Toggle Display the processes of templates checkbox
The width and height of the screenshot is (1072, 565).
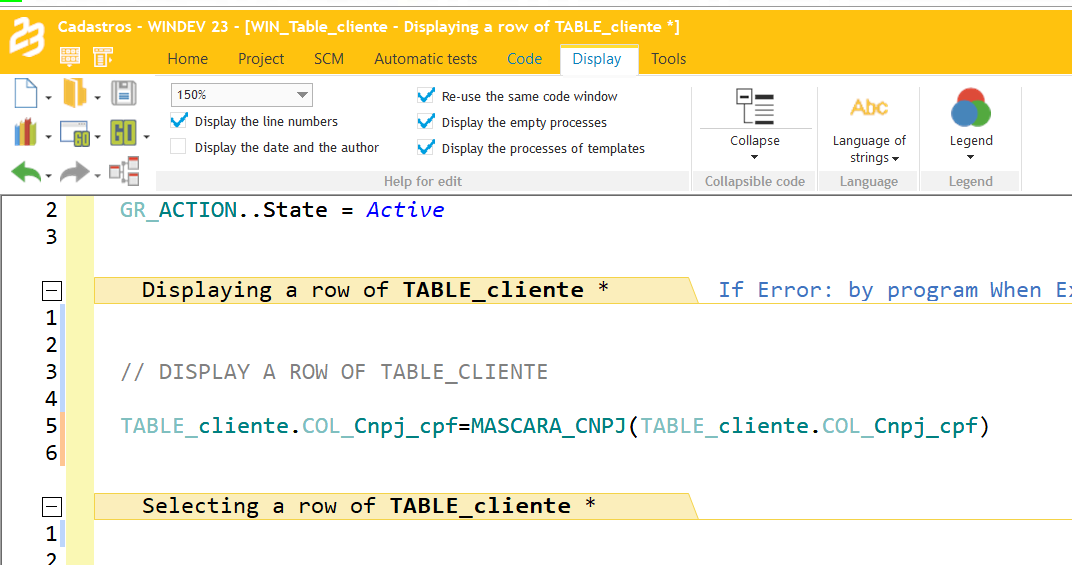tap(426, 147)
